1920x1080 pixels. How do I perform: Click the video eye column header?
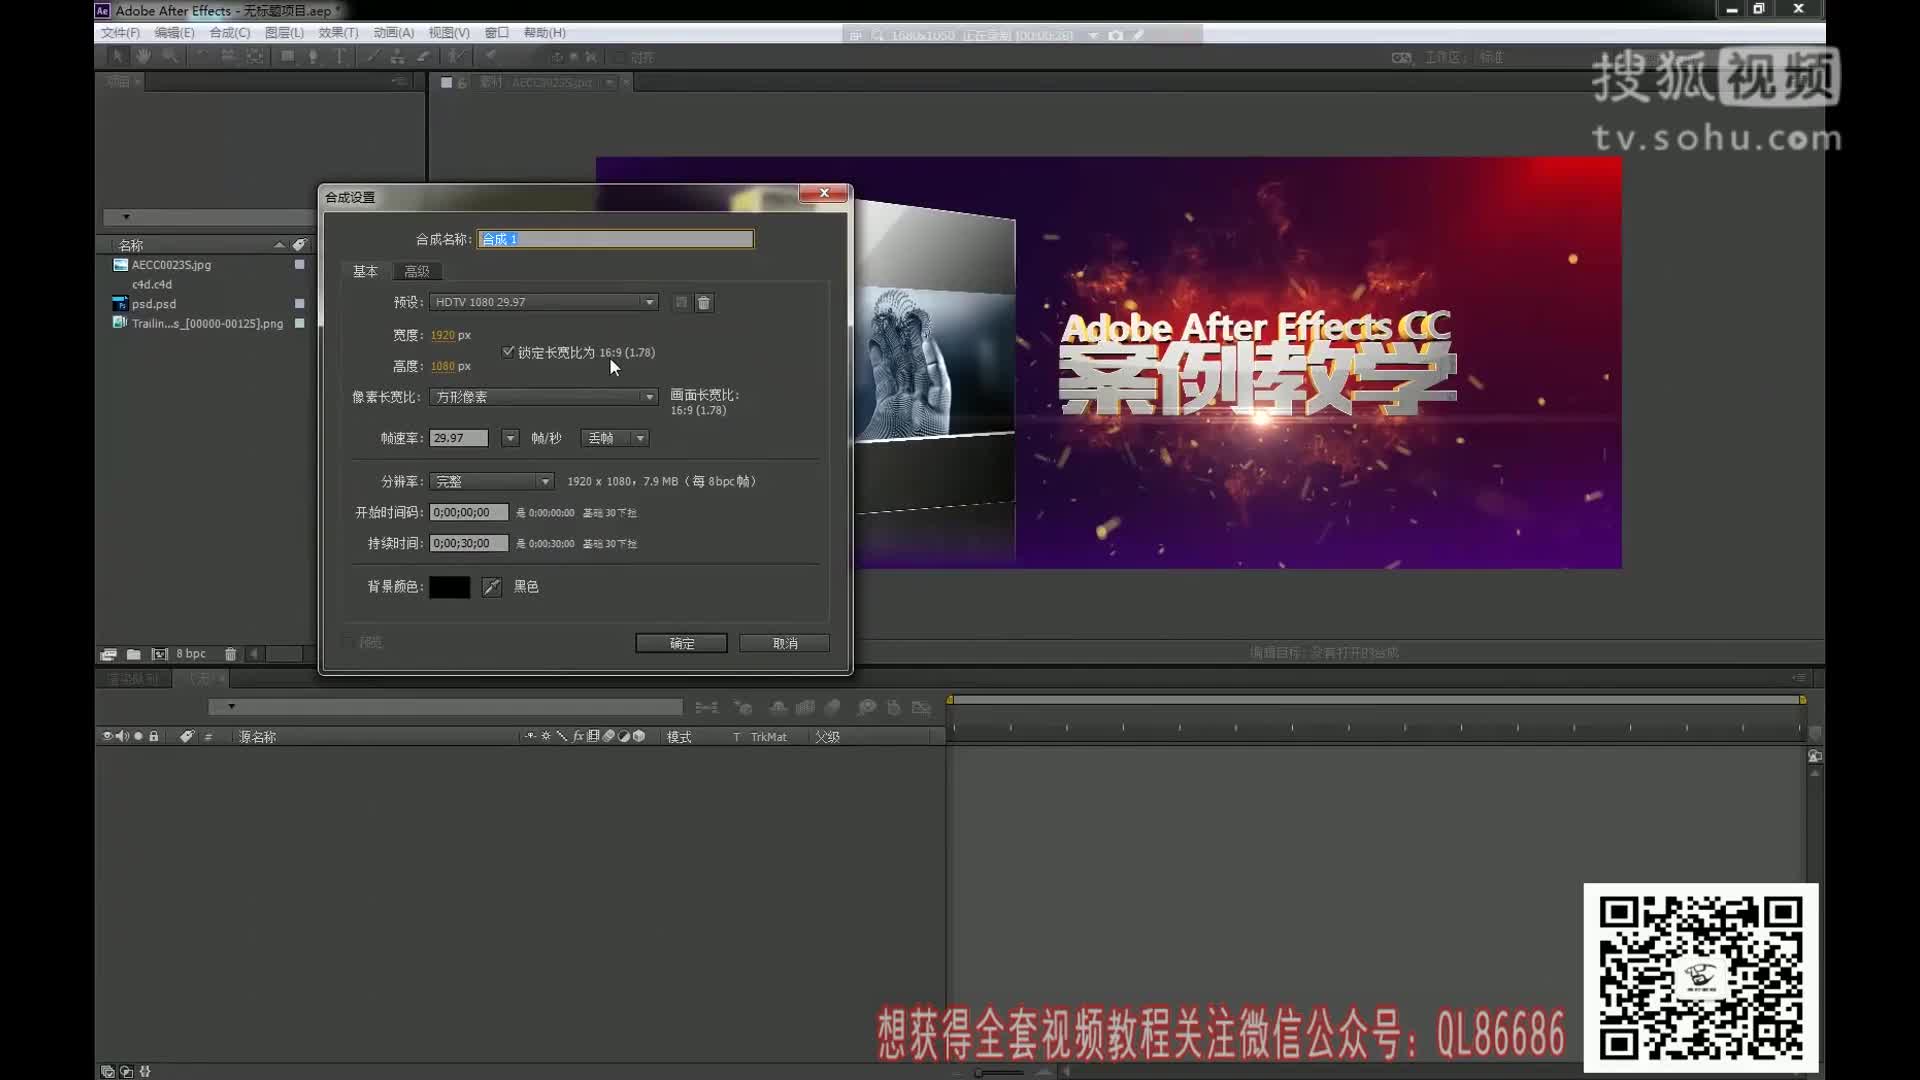click(x=107, y=736)
